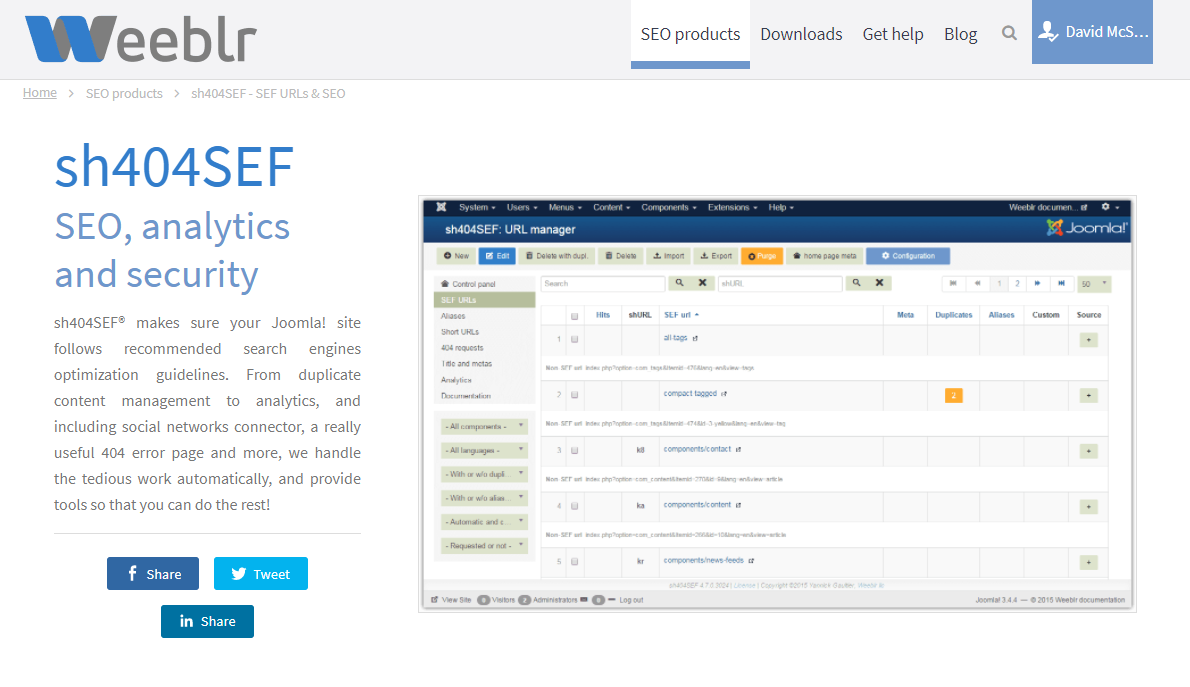
Task: Click the Delete trash toolbar button
Action: point(621,256)
